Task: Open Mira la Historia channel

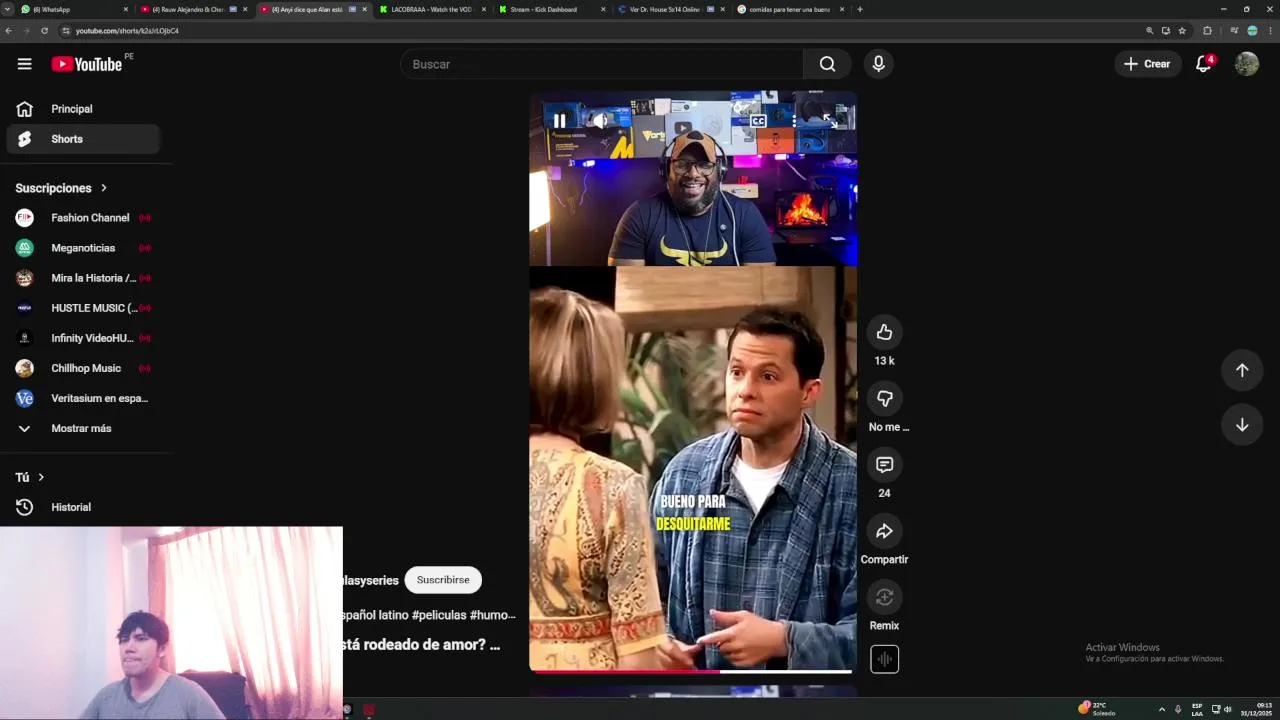Action: point(83,278)
